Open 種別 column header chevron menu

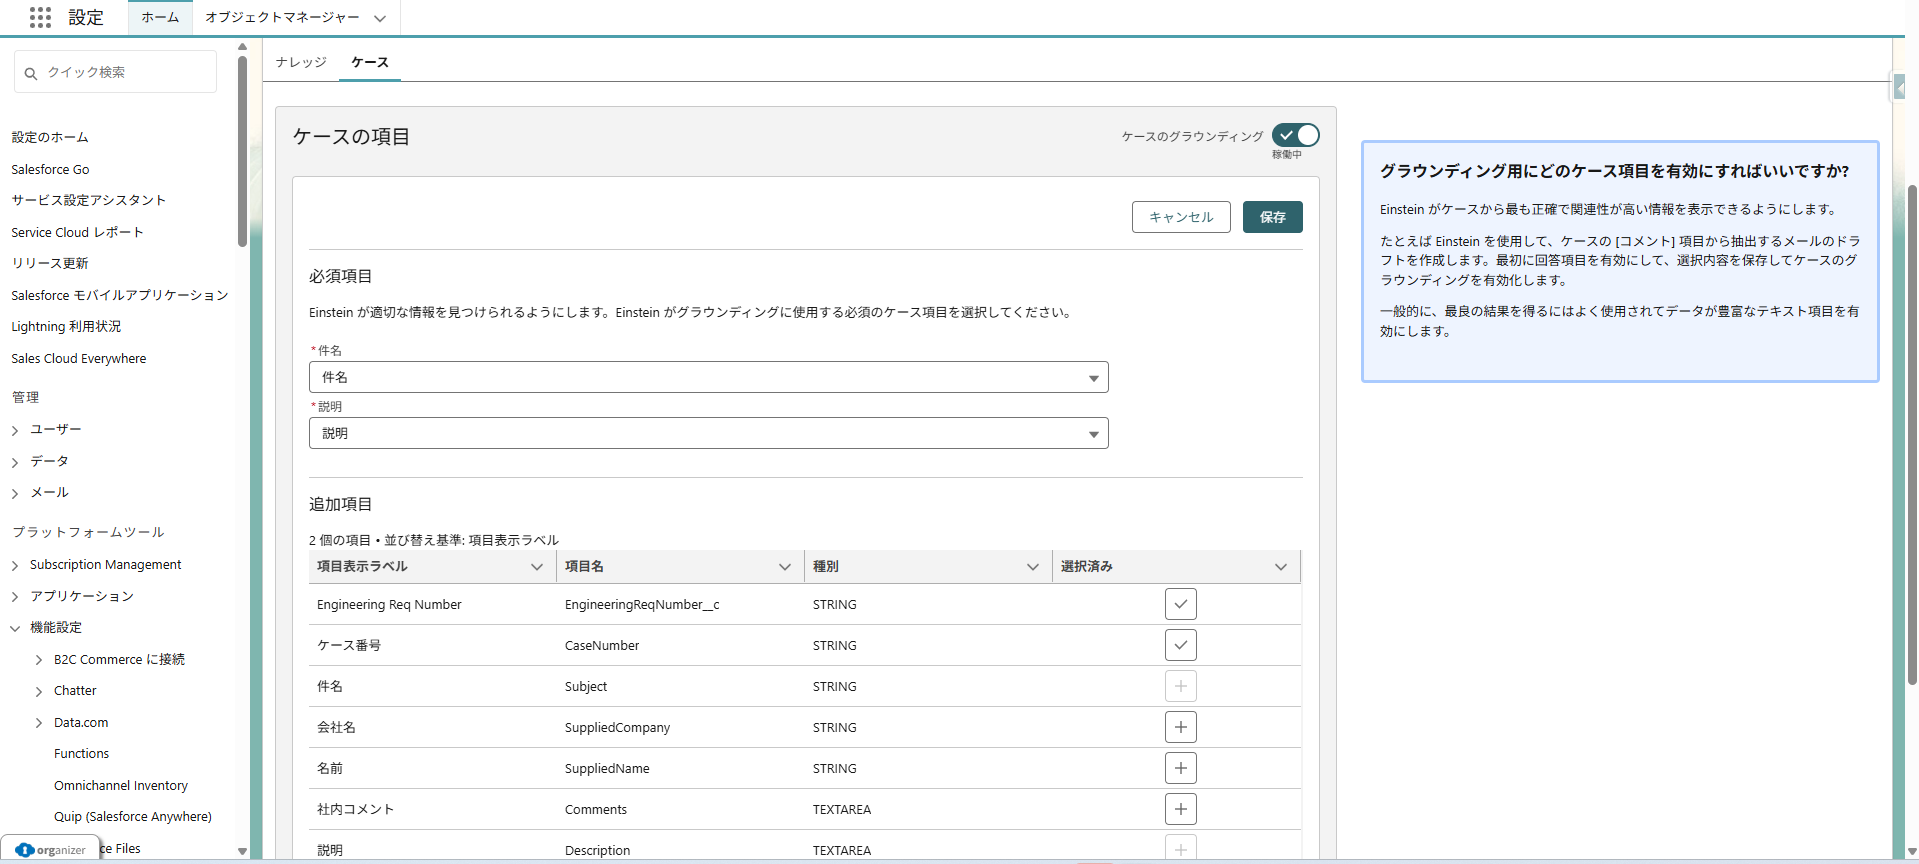coord(1033,567)
